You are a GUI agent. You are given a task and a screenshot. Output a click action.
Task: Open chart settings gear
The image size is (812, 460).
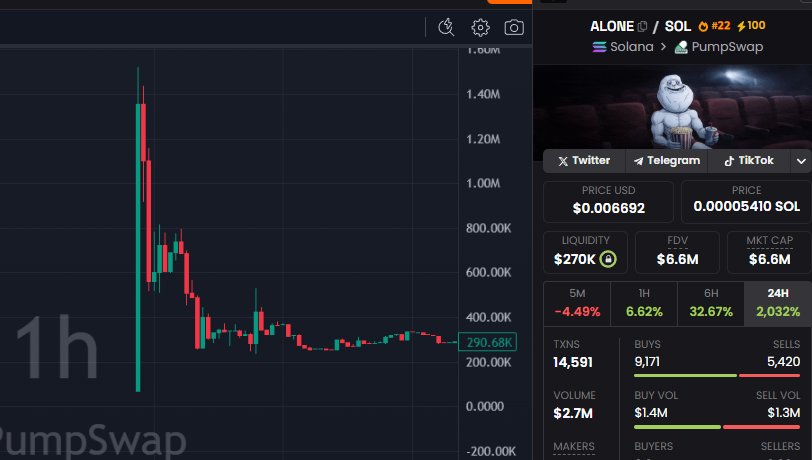(480, 27)
